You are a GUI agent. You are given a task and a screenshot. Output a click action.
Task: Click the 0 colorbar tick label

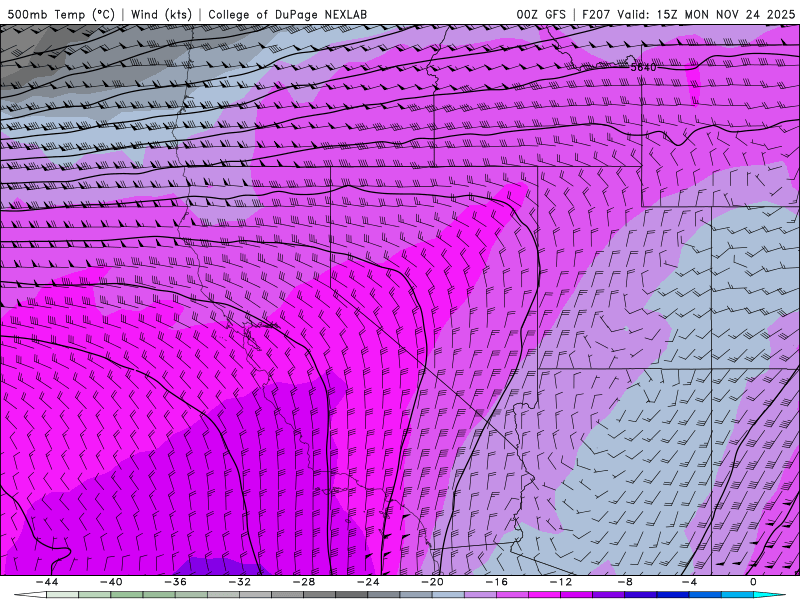(x=753, y=582)
